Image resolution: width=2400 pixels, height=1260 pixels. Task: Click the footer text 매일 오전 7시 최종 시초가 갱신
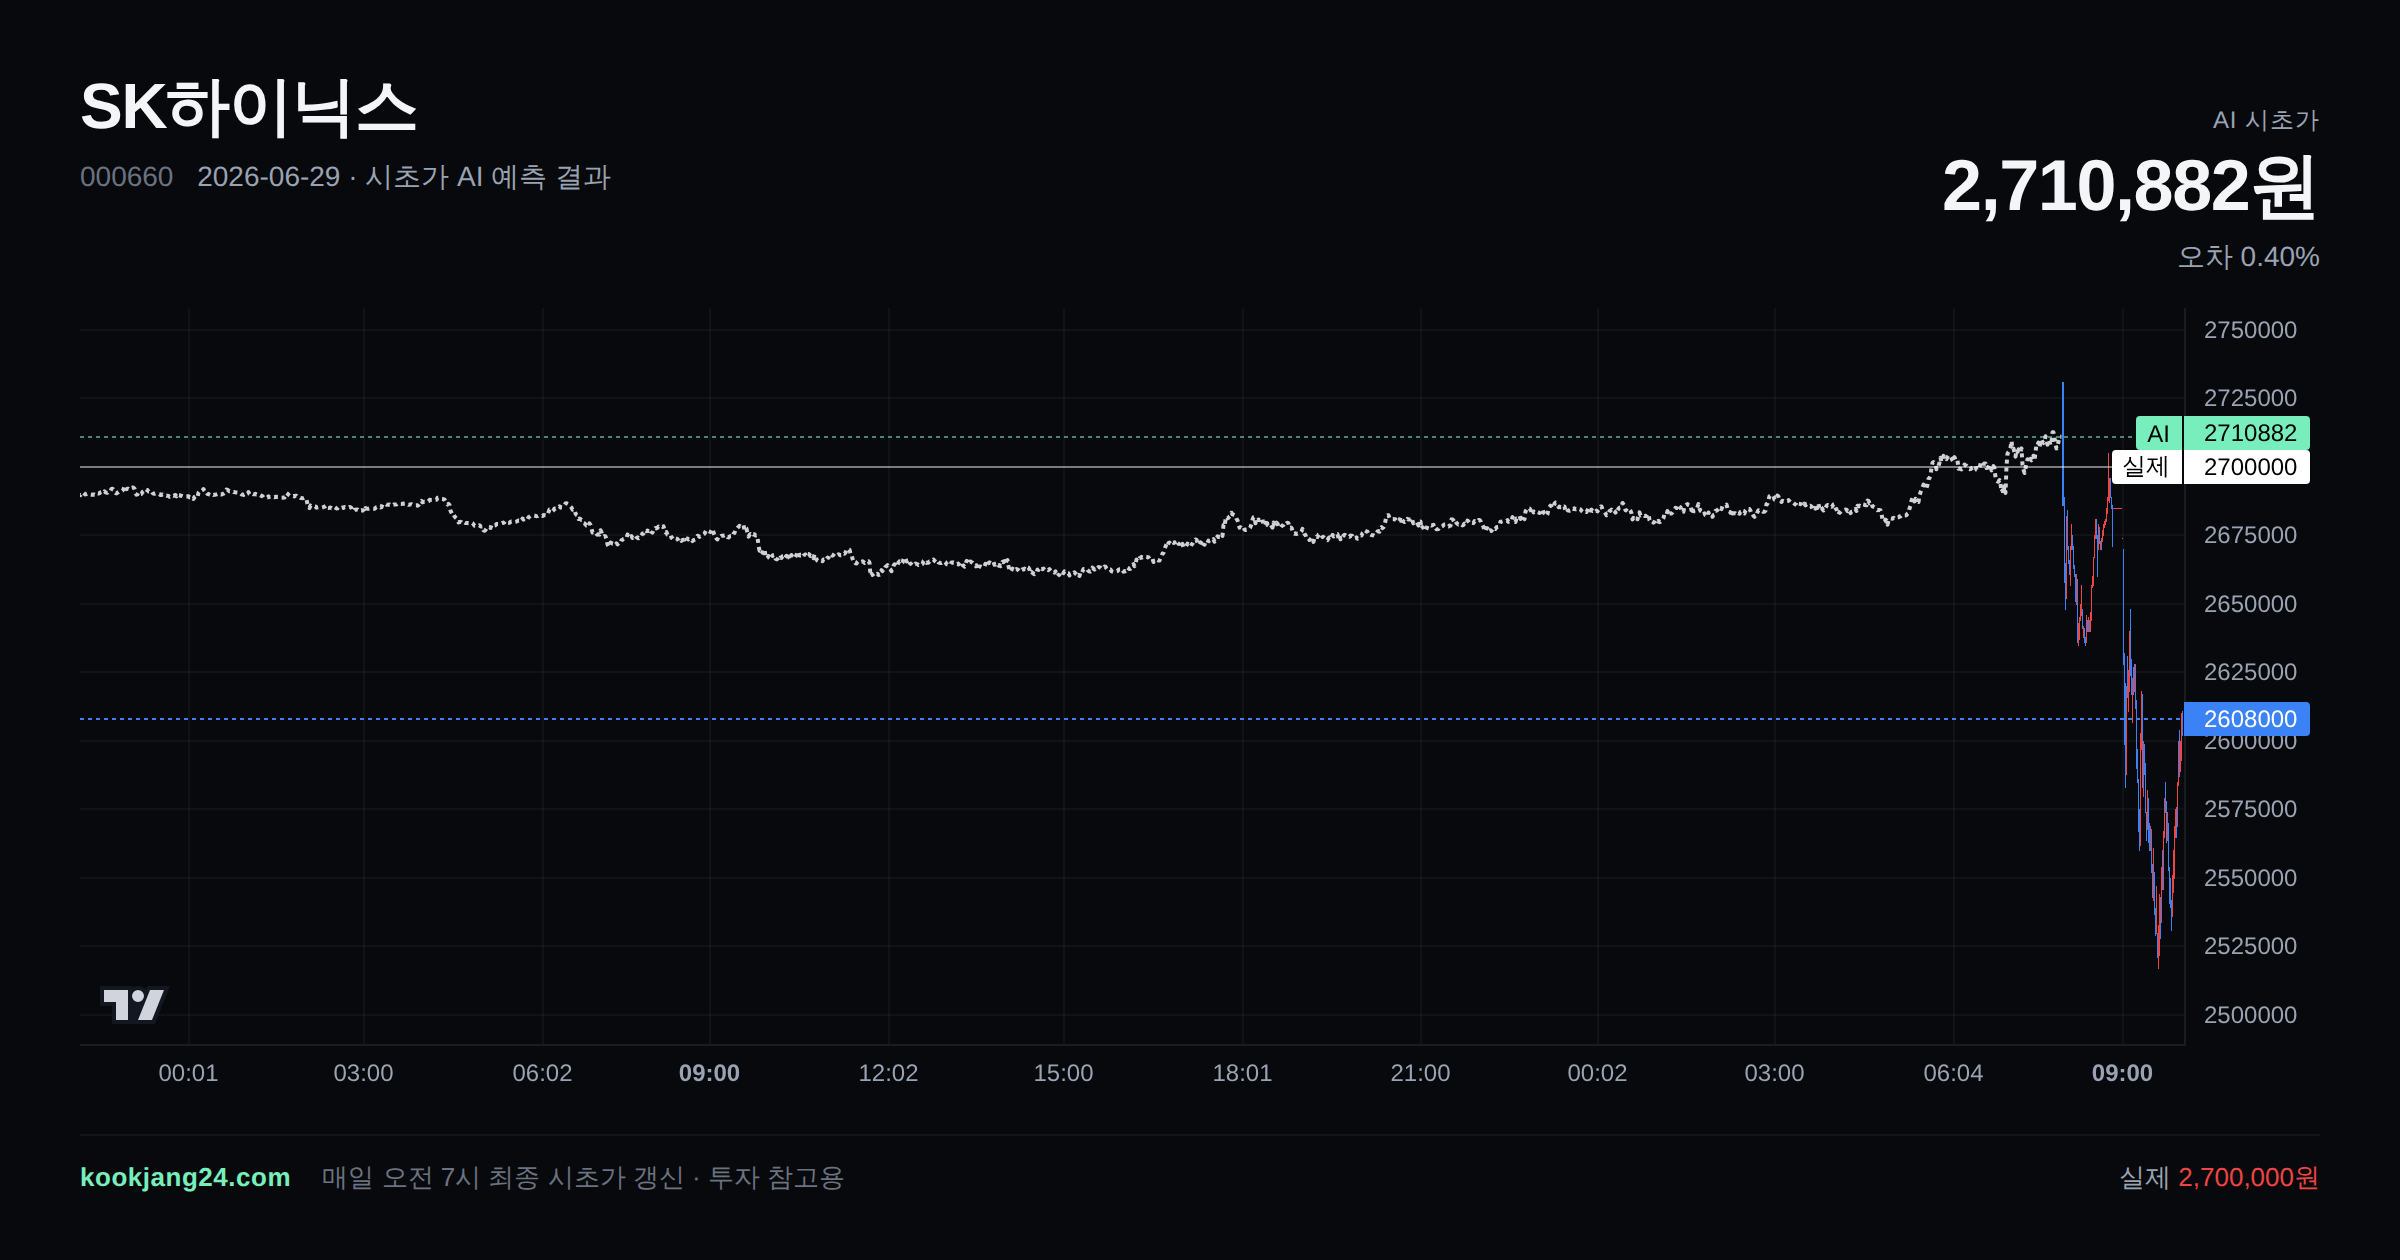[x=502, y=1178]
